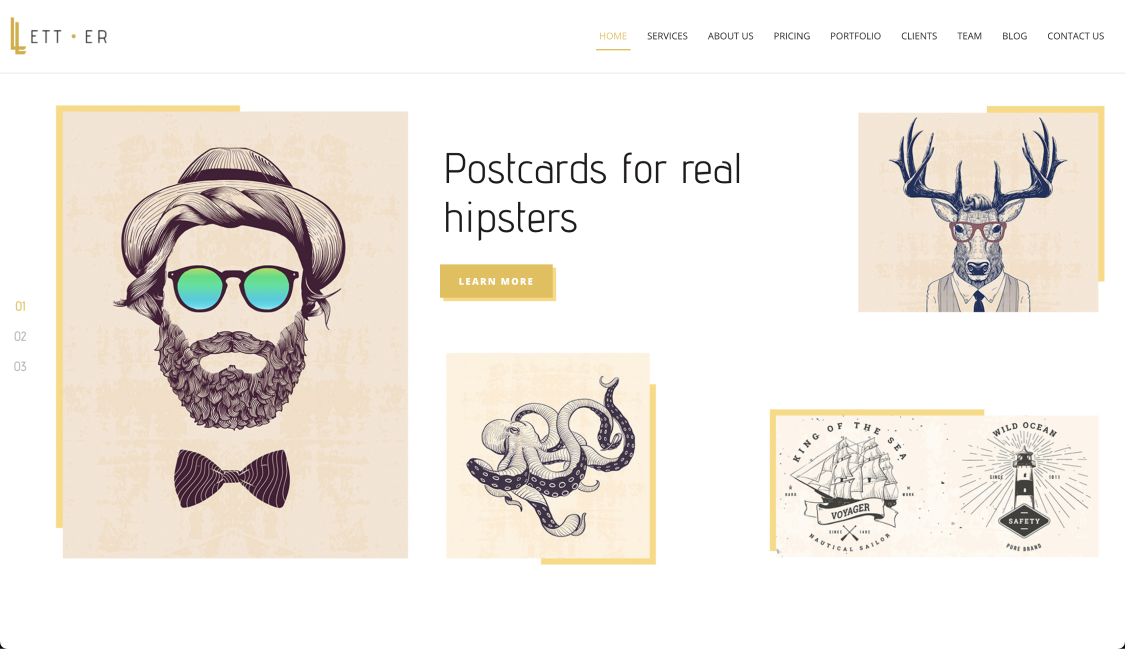The image size is (1125, 662).
Task: Select slide indicator 01
Action: point(20,306)
